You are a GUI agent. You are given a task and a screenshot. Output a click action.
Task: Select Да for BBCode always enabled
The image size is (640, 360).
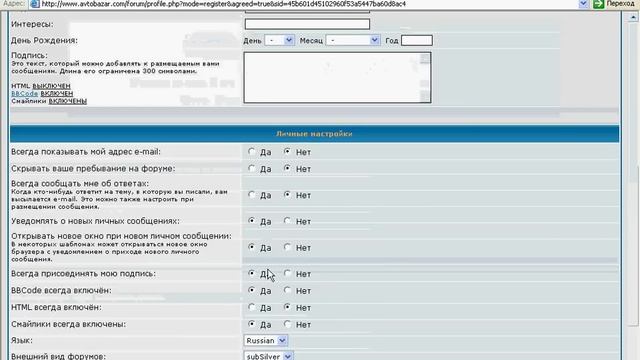pyautogui.click(x=251, y=290)
